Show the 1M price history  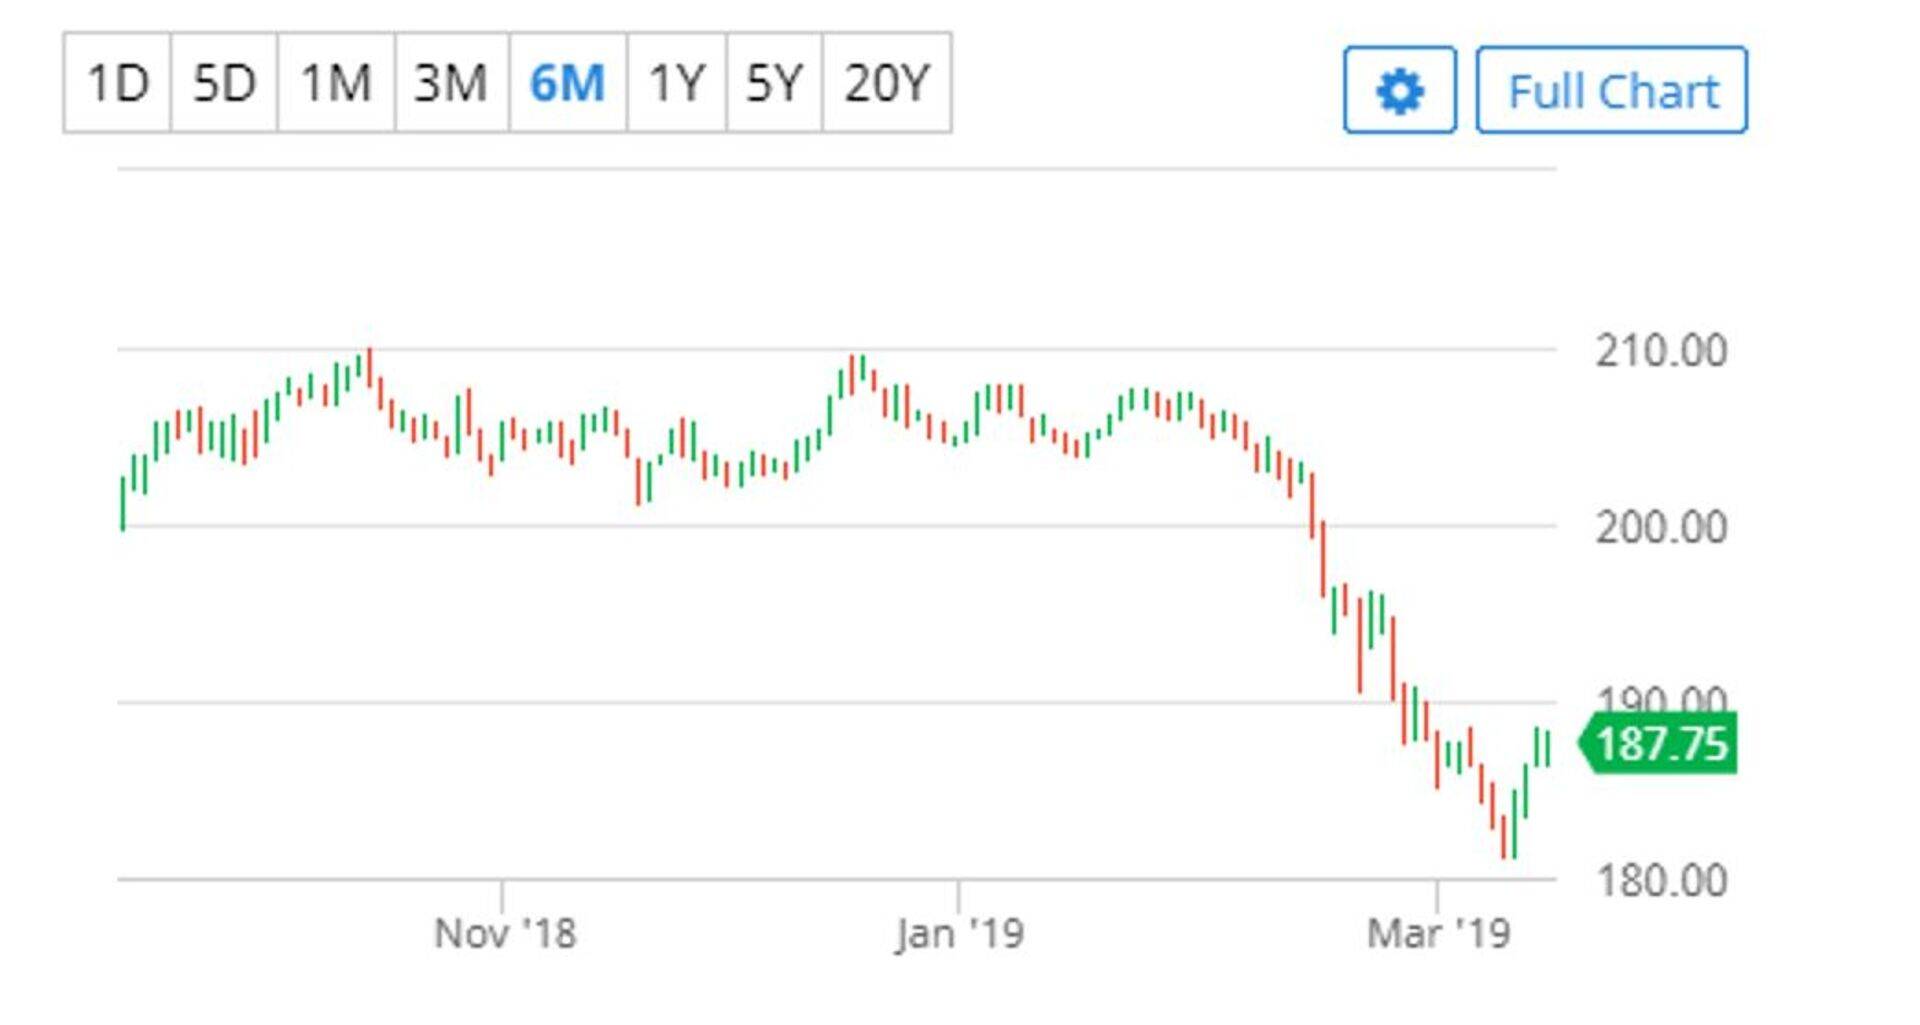coord(336,82)
